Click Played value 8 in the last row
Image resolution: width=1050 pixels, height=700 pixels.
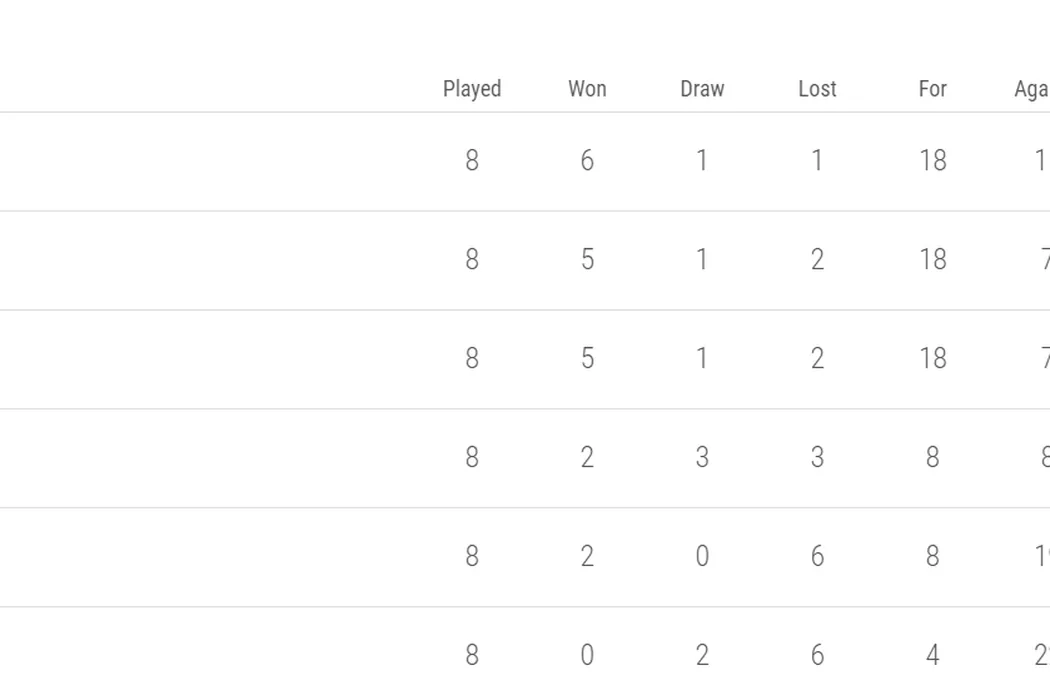click(x=472, y=656)
